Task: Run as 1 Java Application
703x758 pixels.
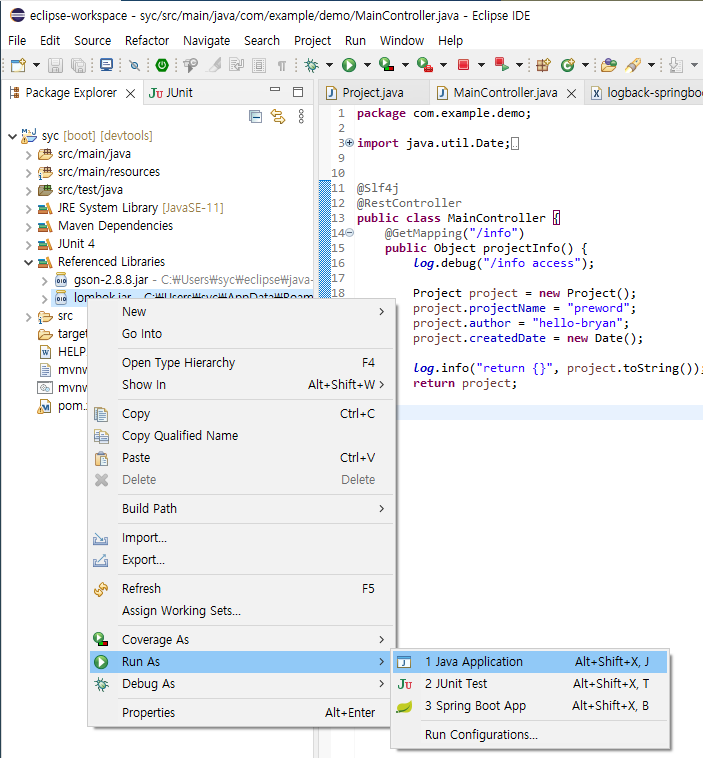Action: tap(530, 662)
